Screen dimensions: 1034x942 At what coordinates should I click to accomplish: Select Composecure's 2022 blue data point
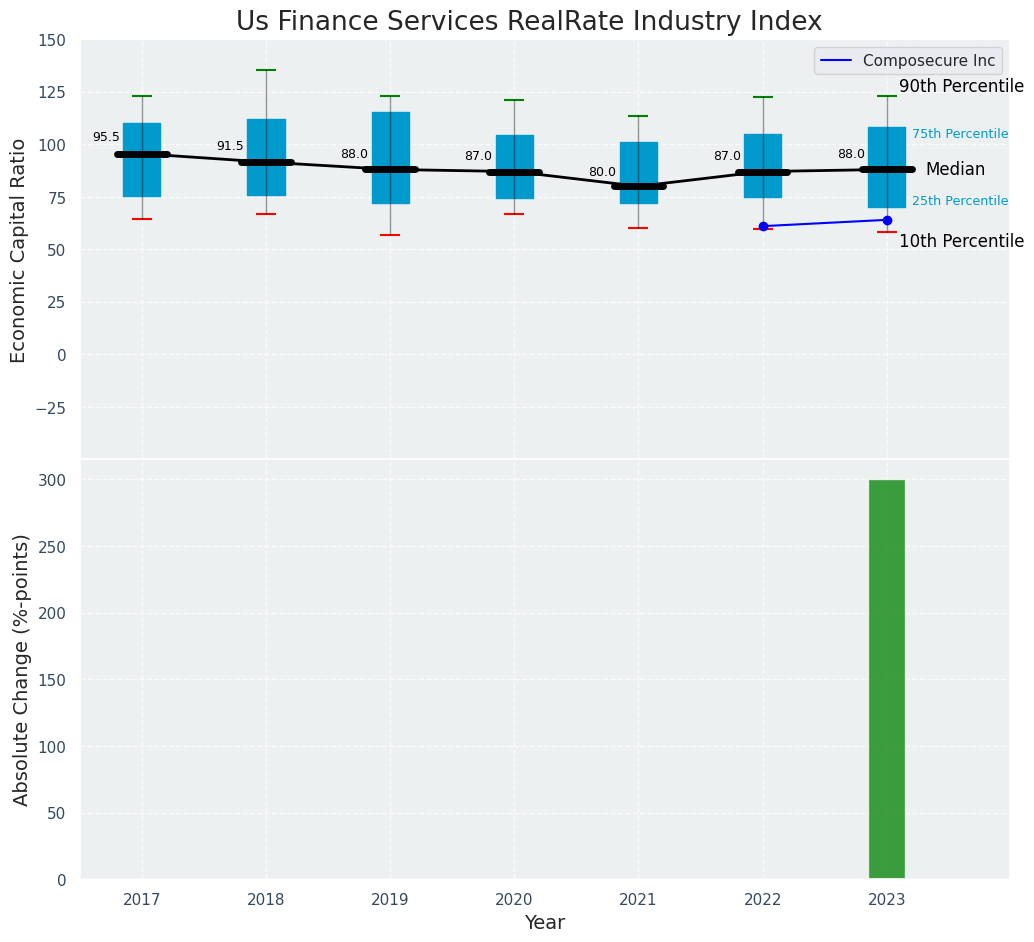point(763,226)
